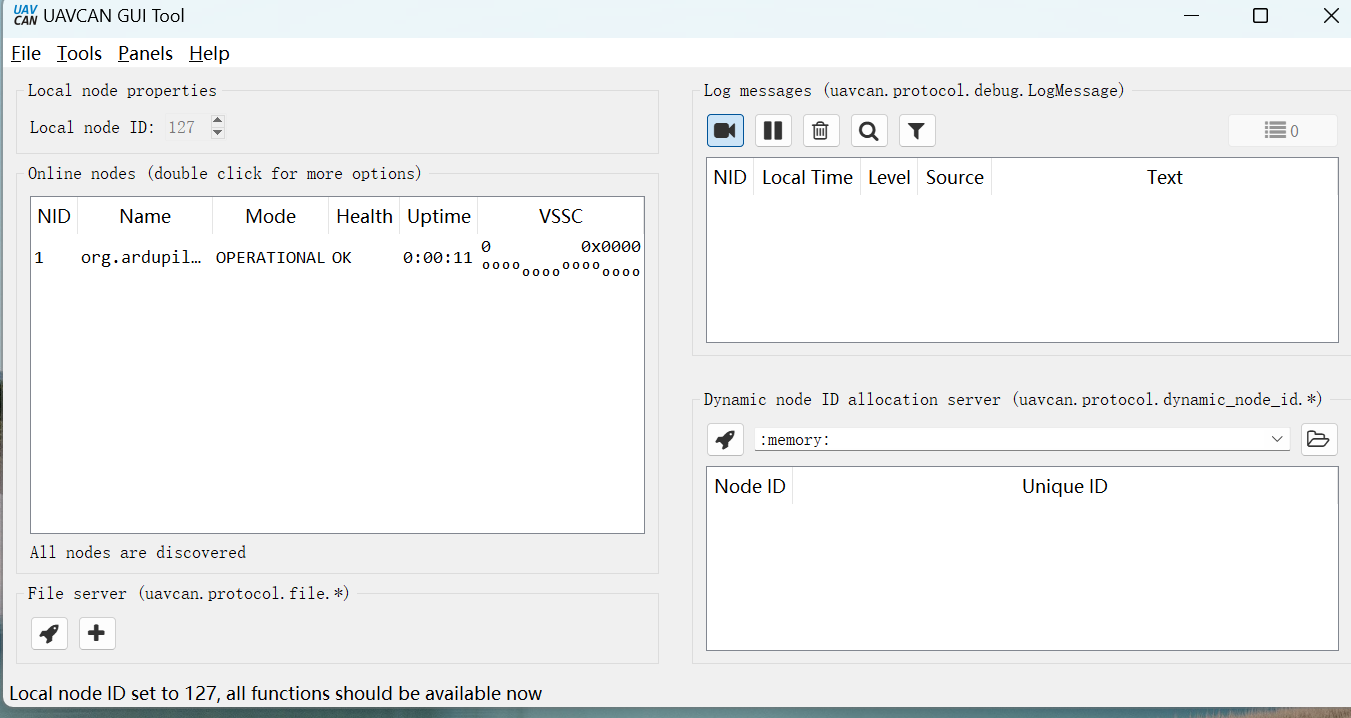The height and width of the screenshot is (718, 1351).
Task: Increase local node ID with up arrow
Action: pos(218,121)
